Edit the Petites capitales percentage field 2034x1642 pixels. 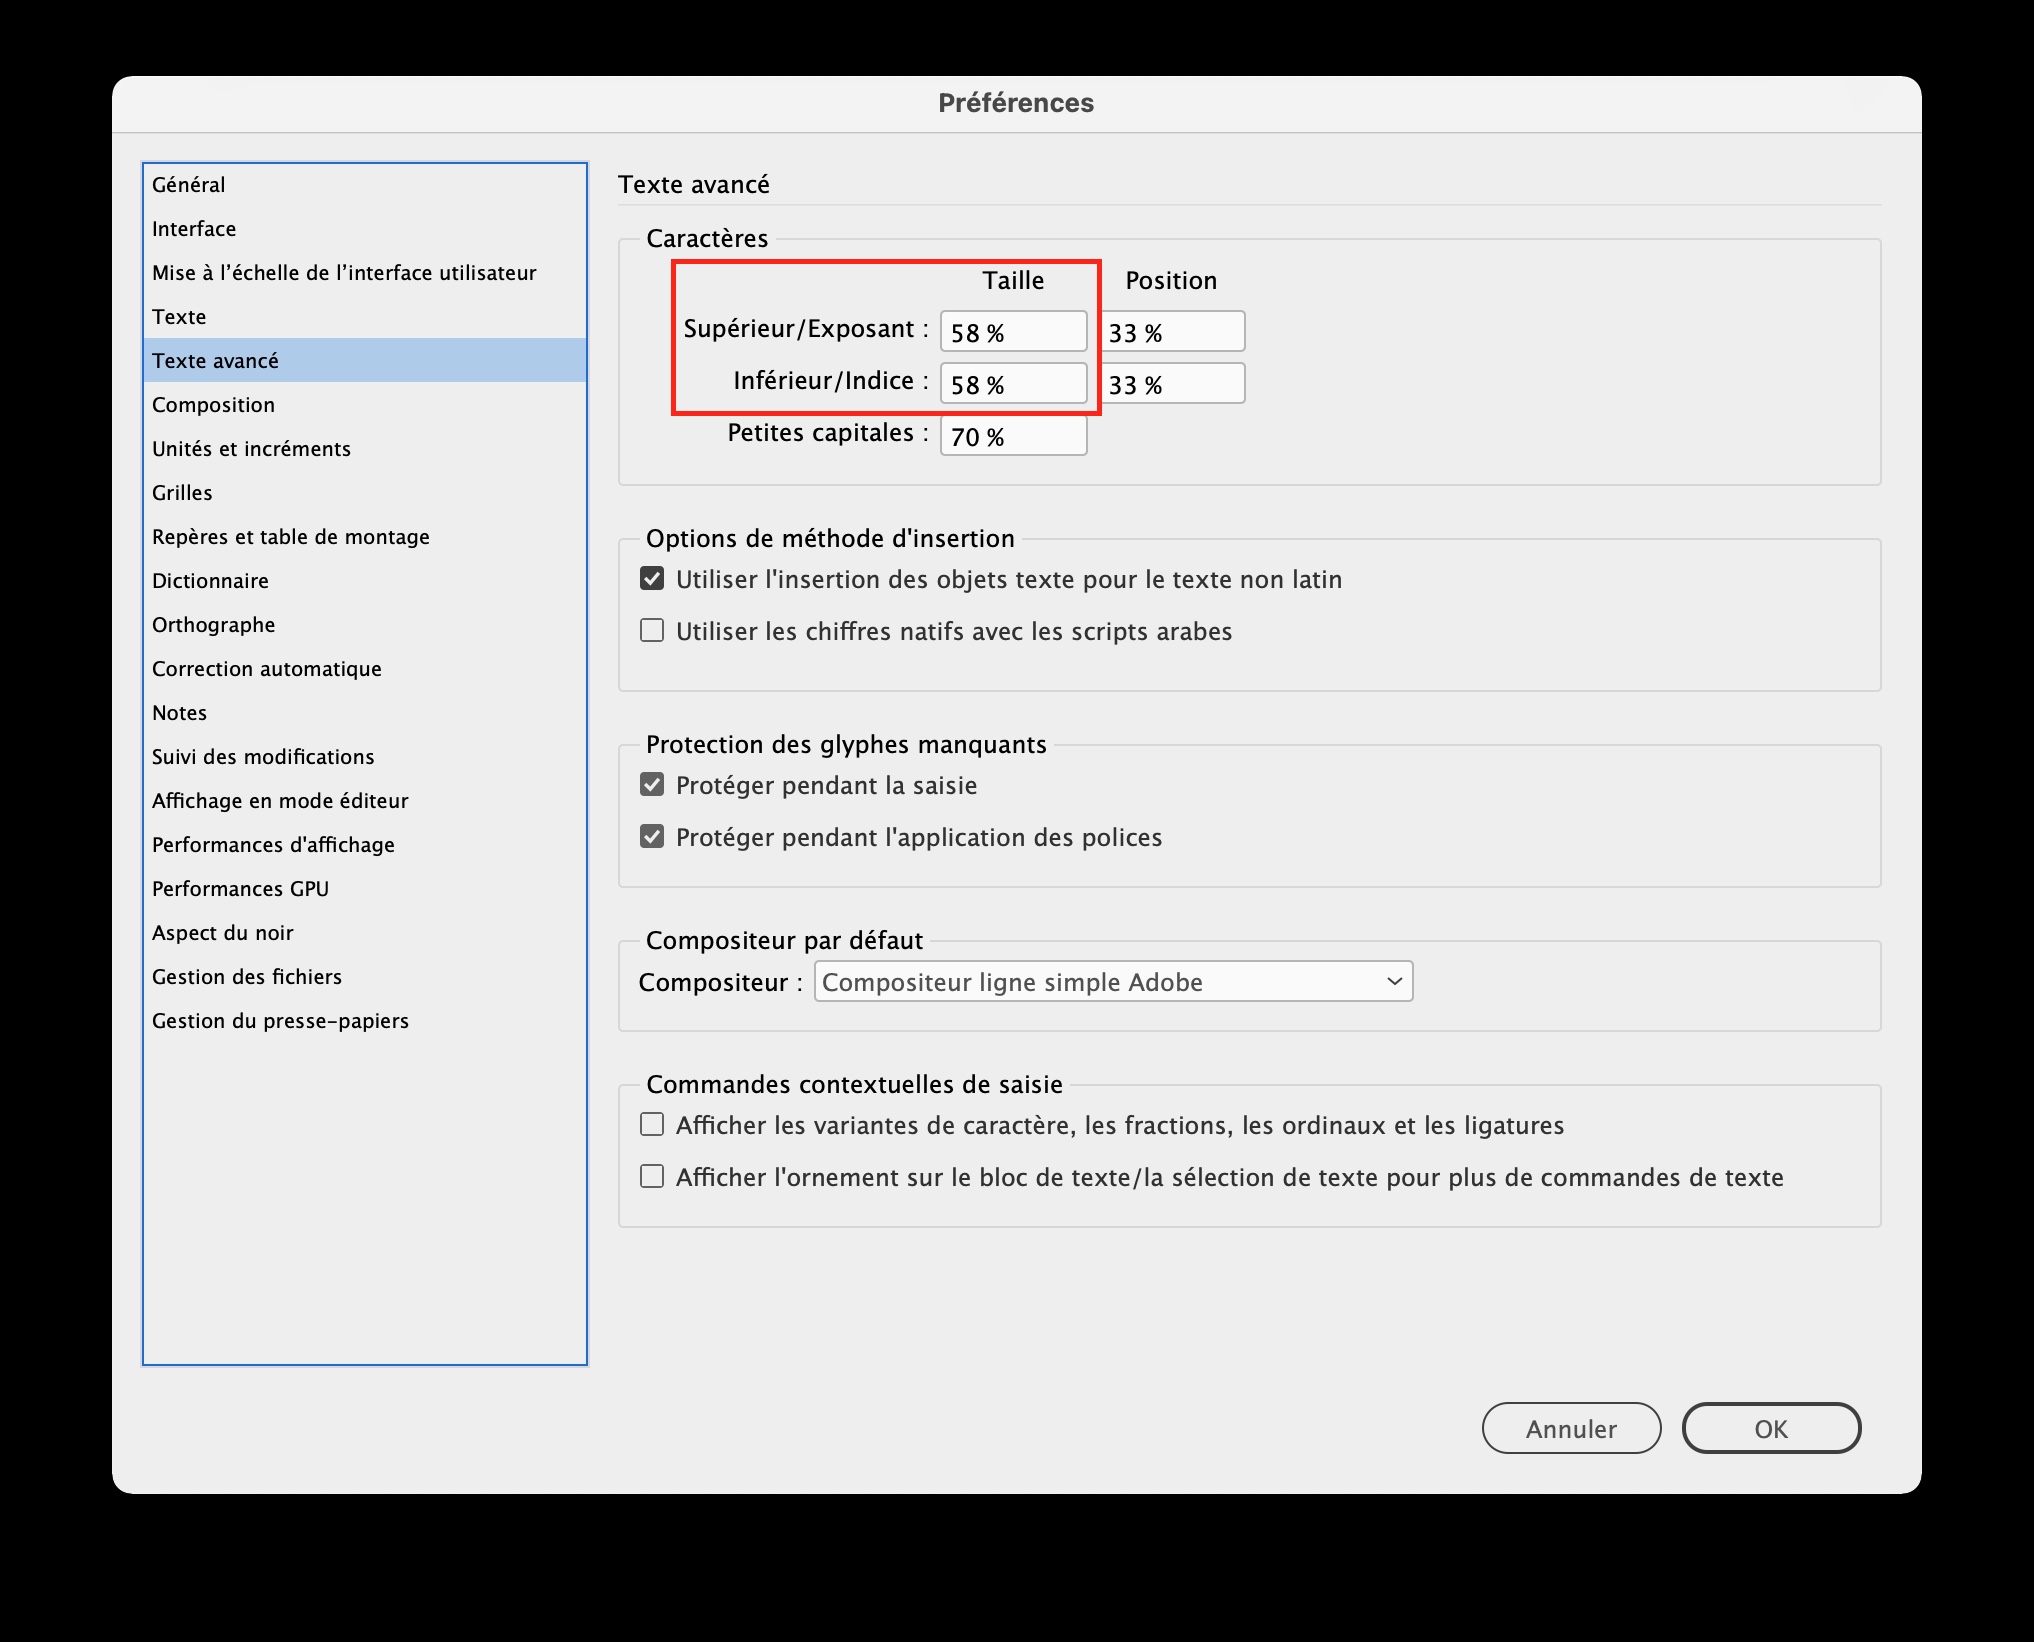1012,435
